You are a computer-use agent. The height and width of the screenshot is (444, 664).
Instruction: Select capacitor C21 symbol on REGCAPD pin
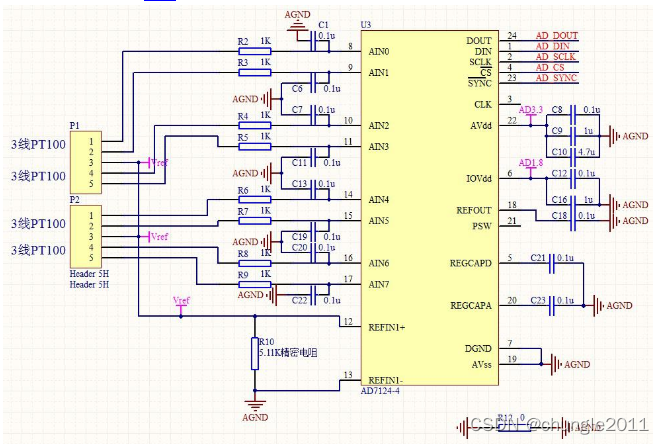coord(551,263)
